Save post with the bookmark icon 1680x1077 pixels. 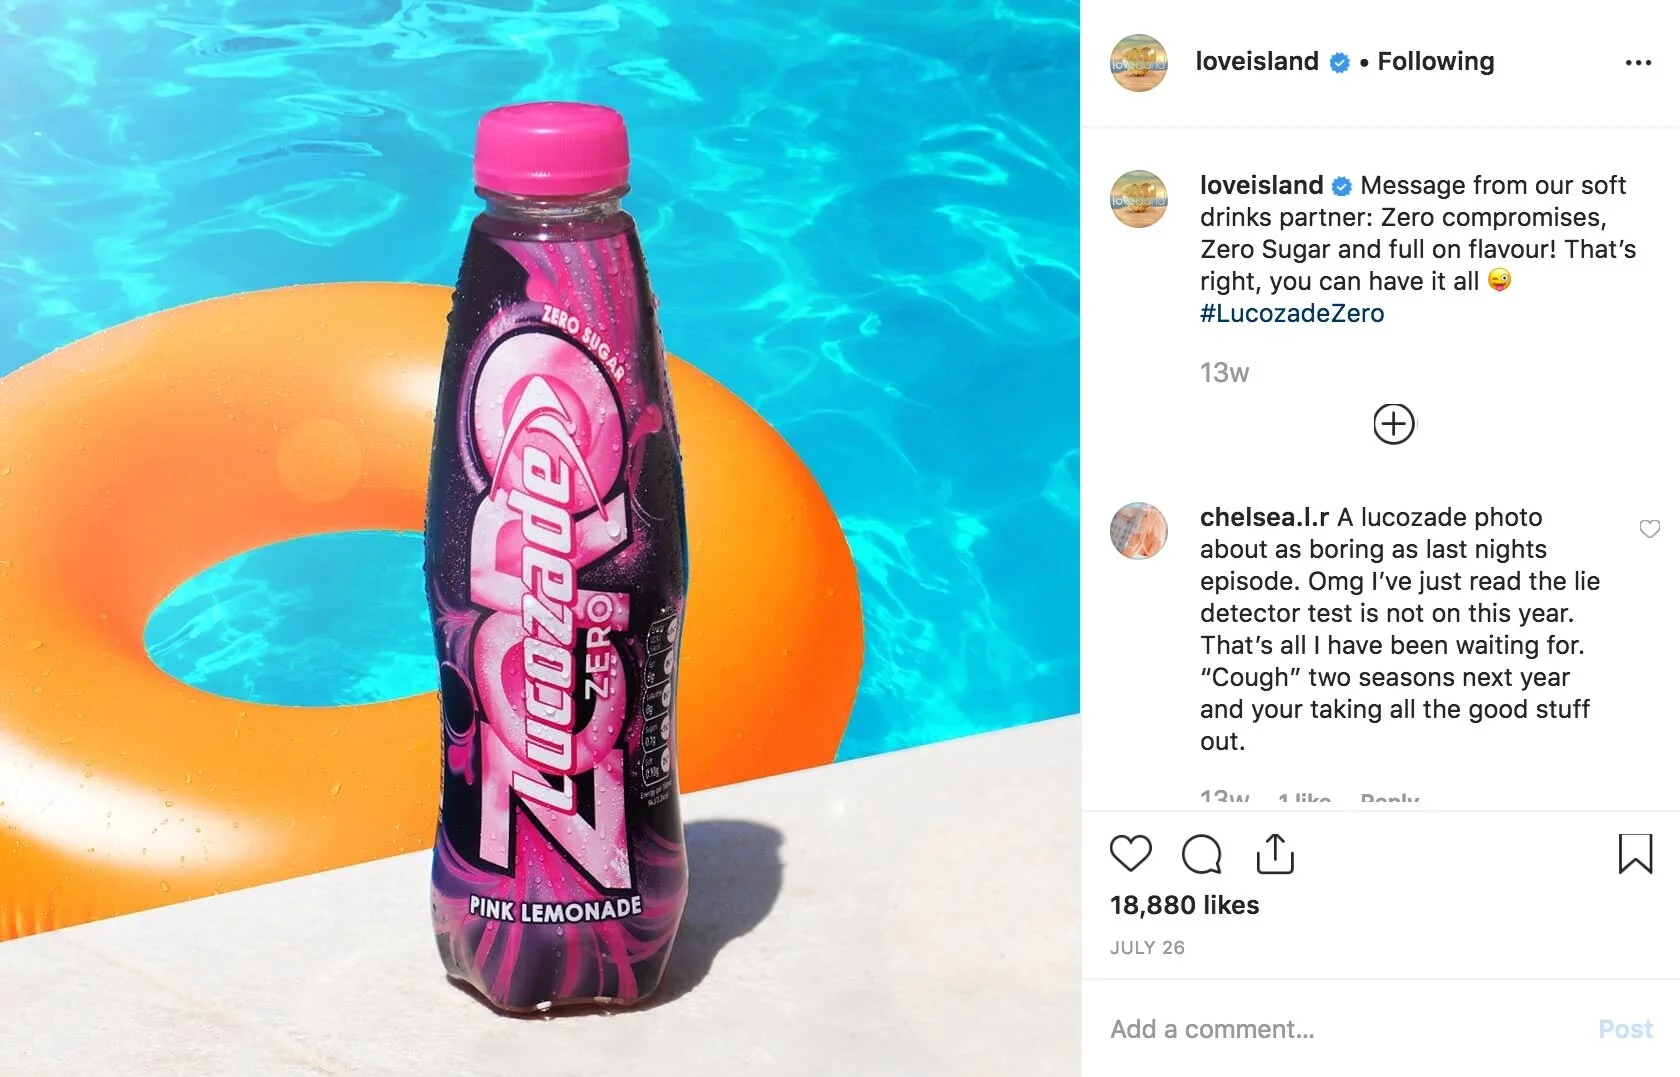click(1635, 854)
